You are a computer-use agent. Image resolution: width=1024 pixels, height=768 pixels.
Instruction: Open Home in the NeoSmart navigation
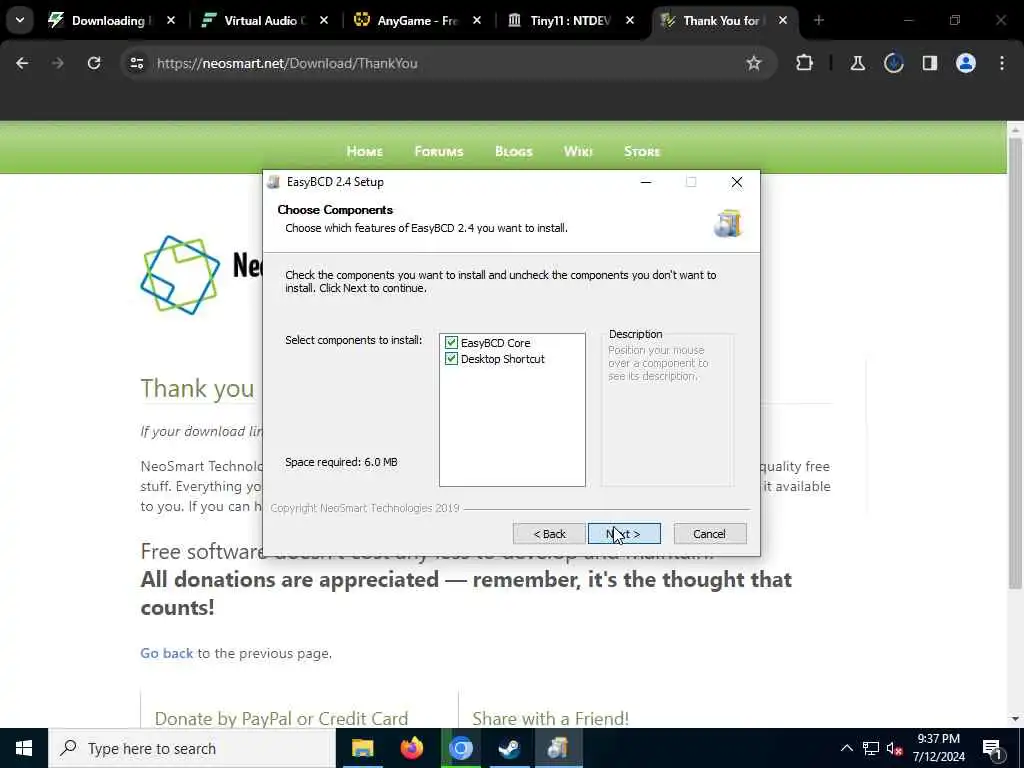(x=364, y=152)
